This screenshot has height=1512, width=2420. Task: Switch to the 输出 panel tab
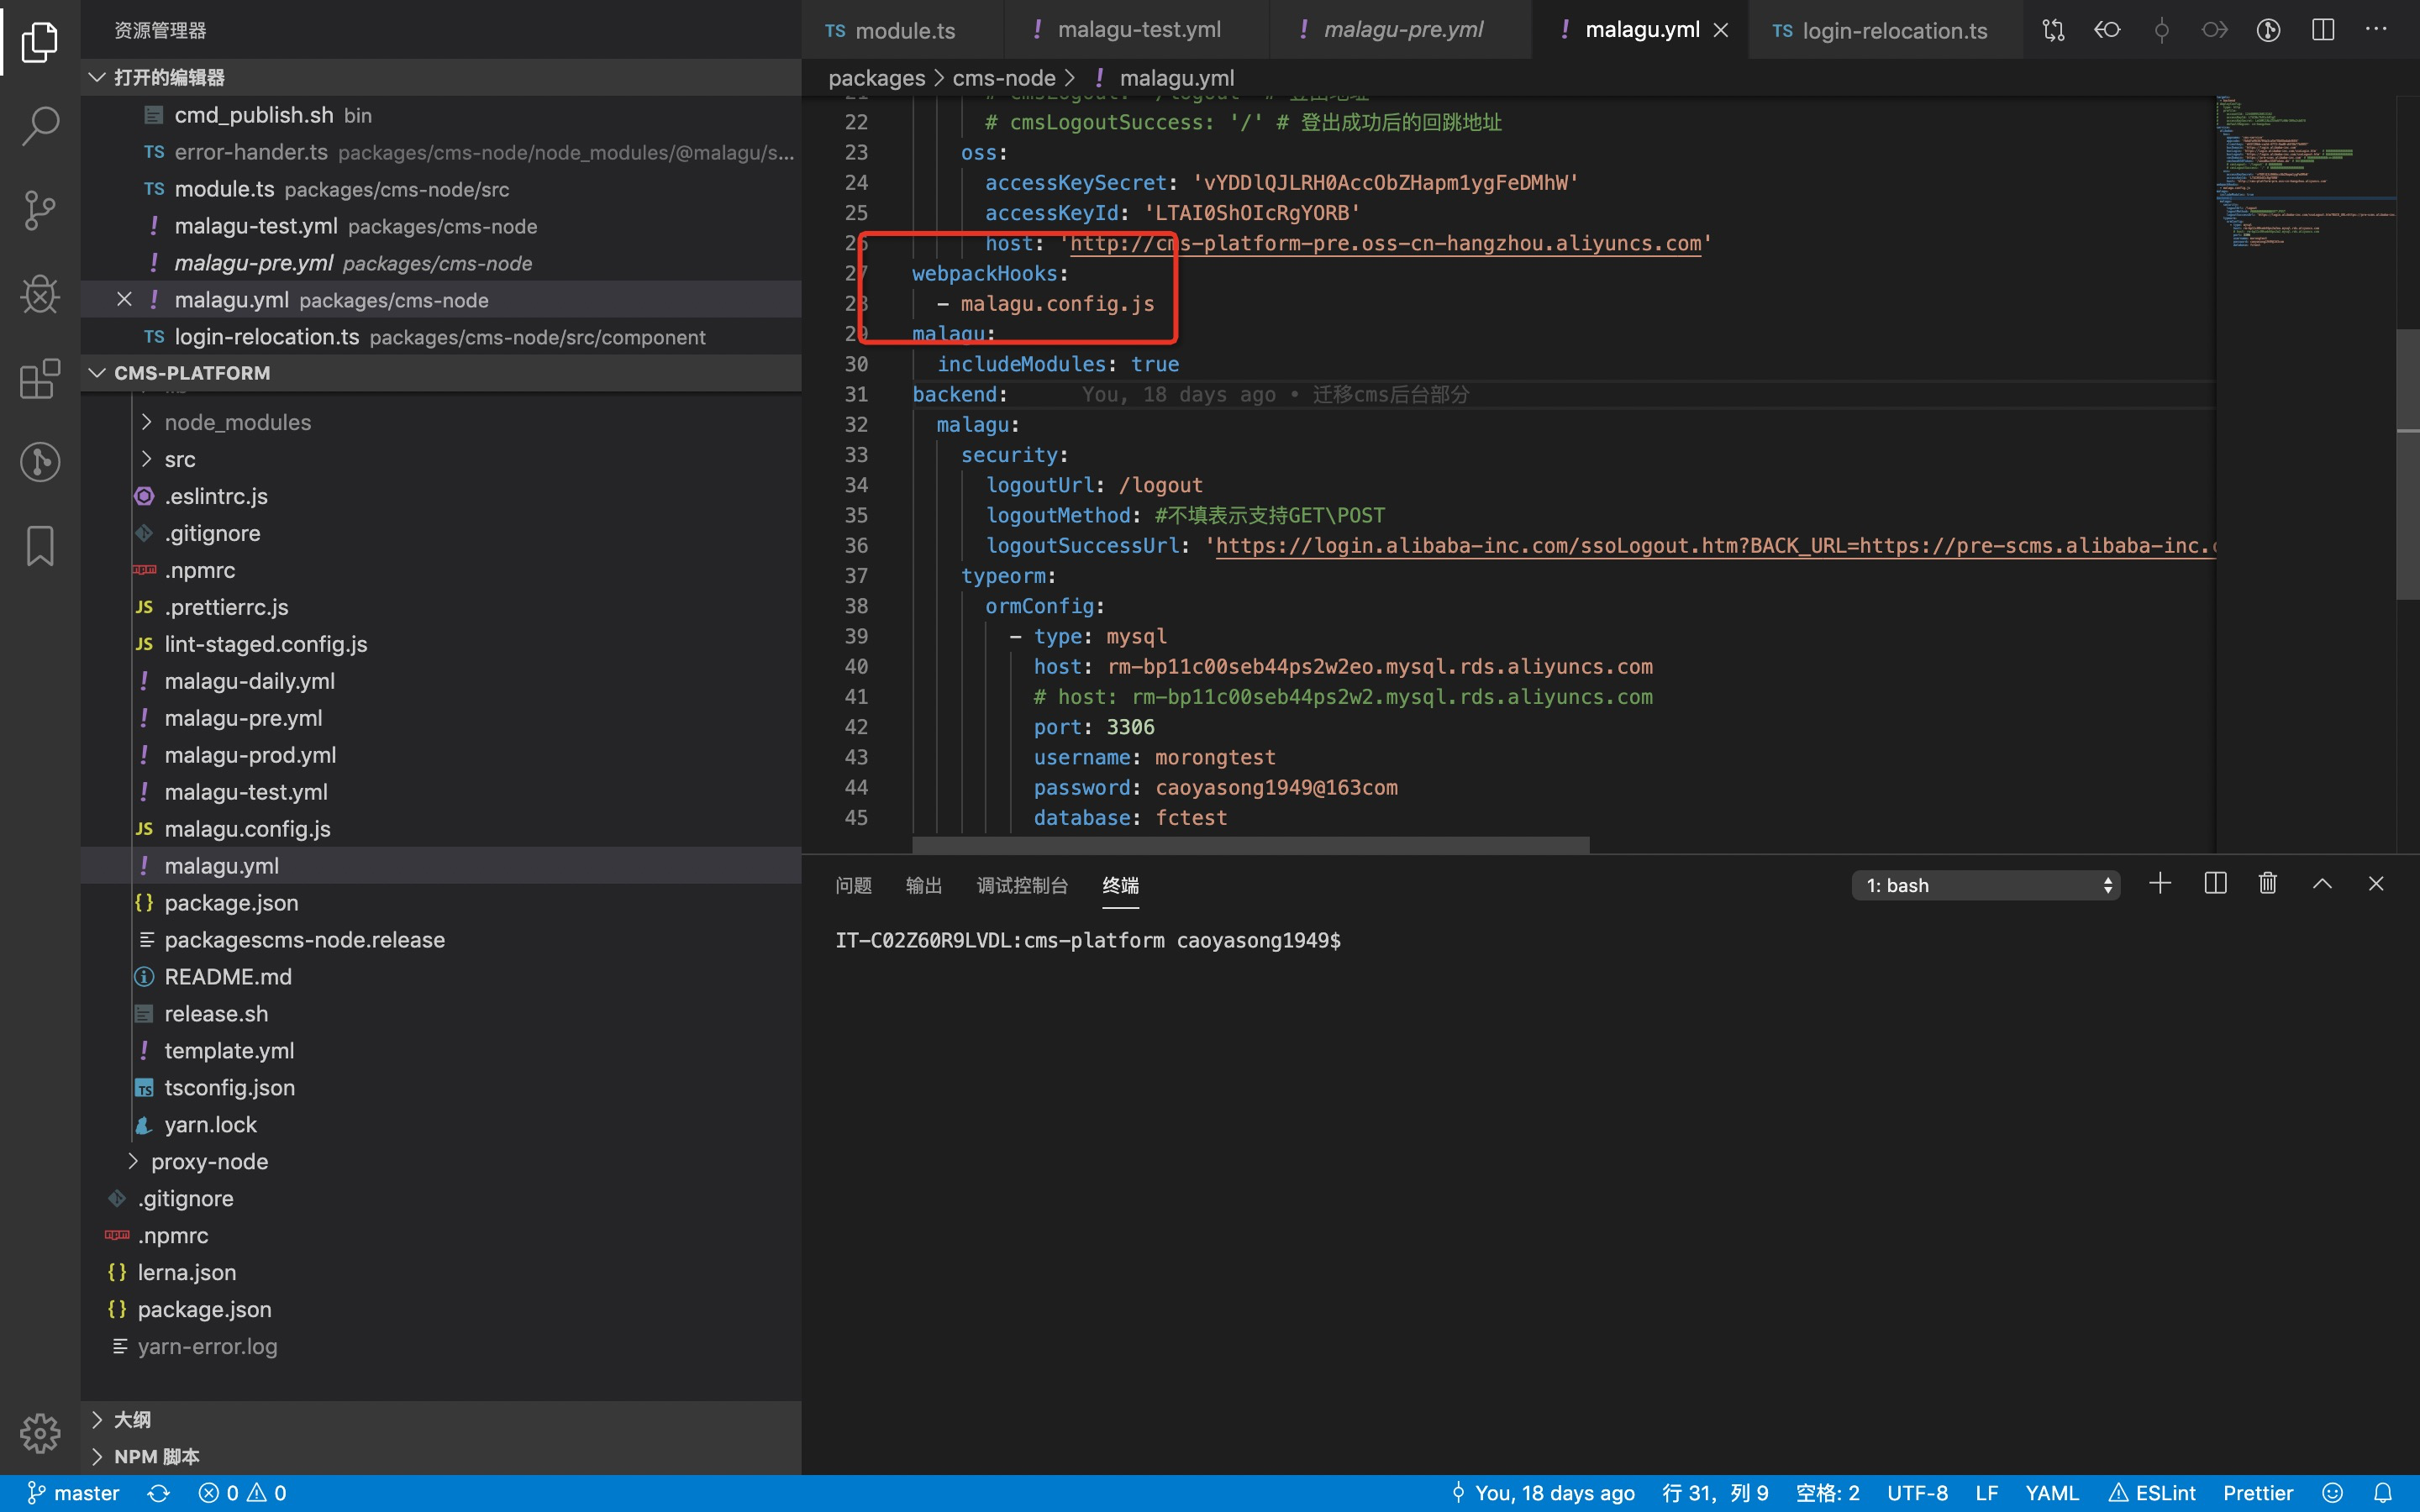923,885
